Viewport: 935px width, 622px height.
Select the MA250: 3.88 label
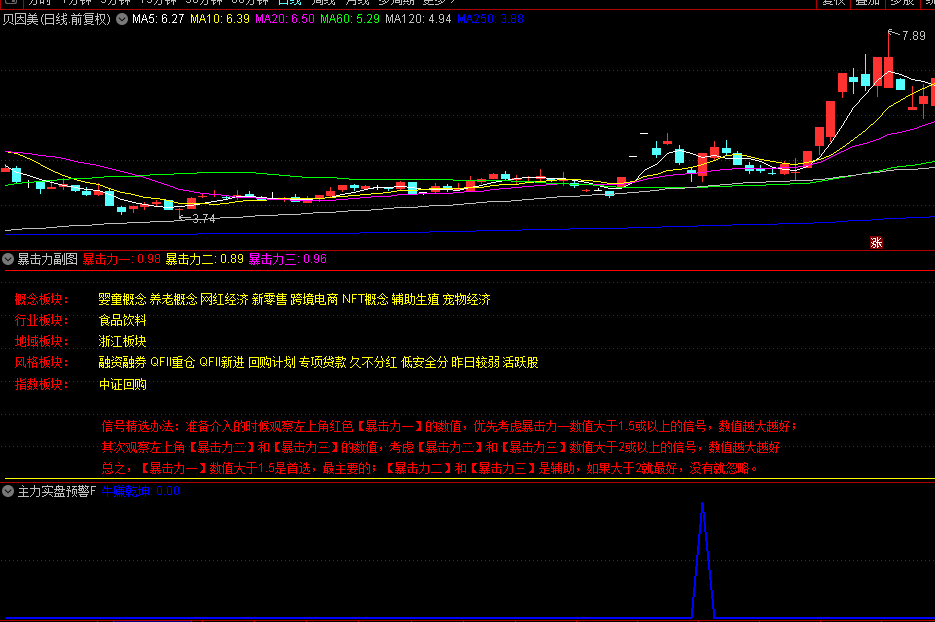(x=490, y=19)
